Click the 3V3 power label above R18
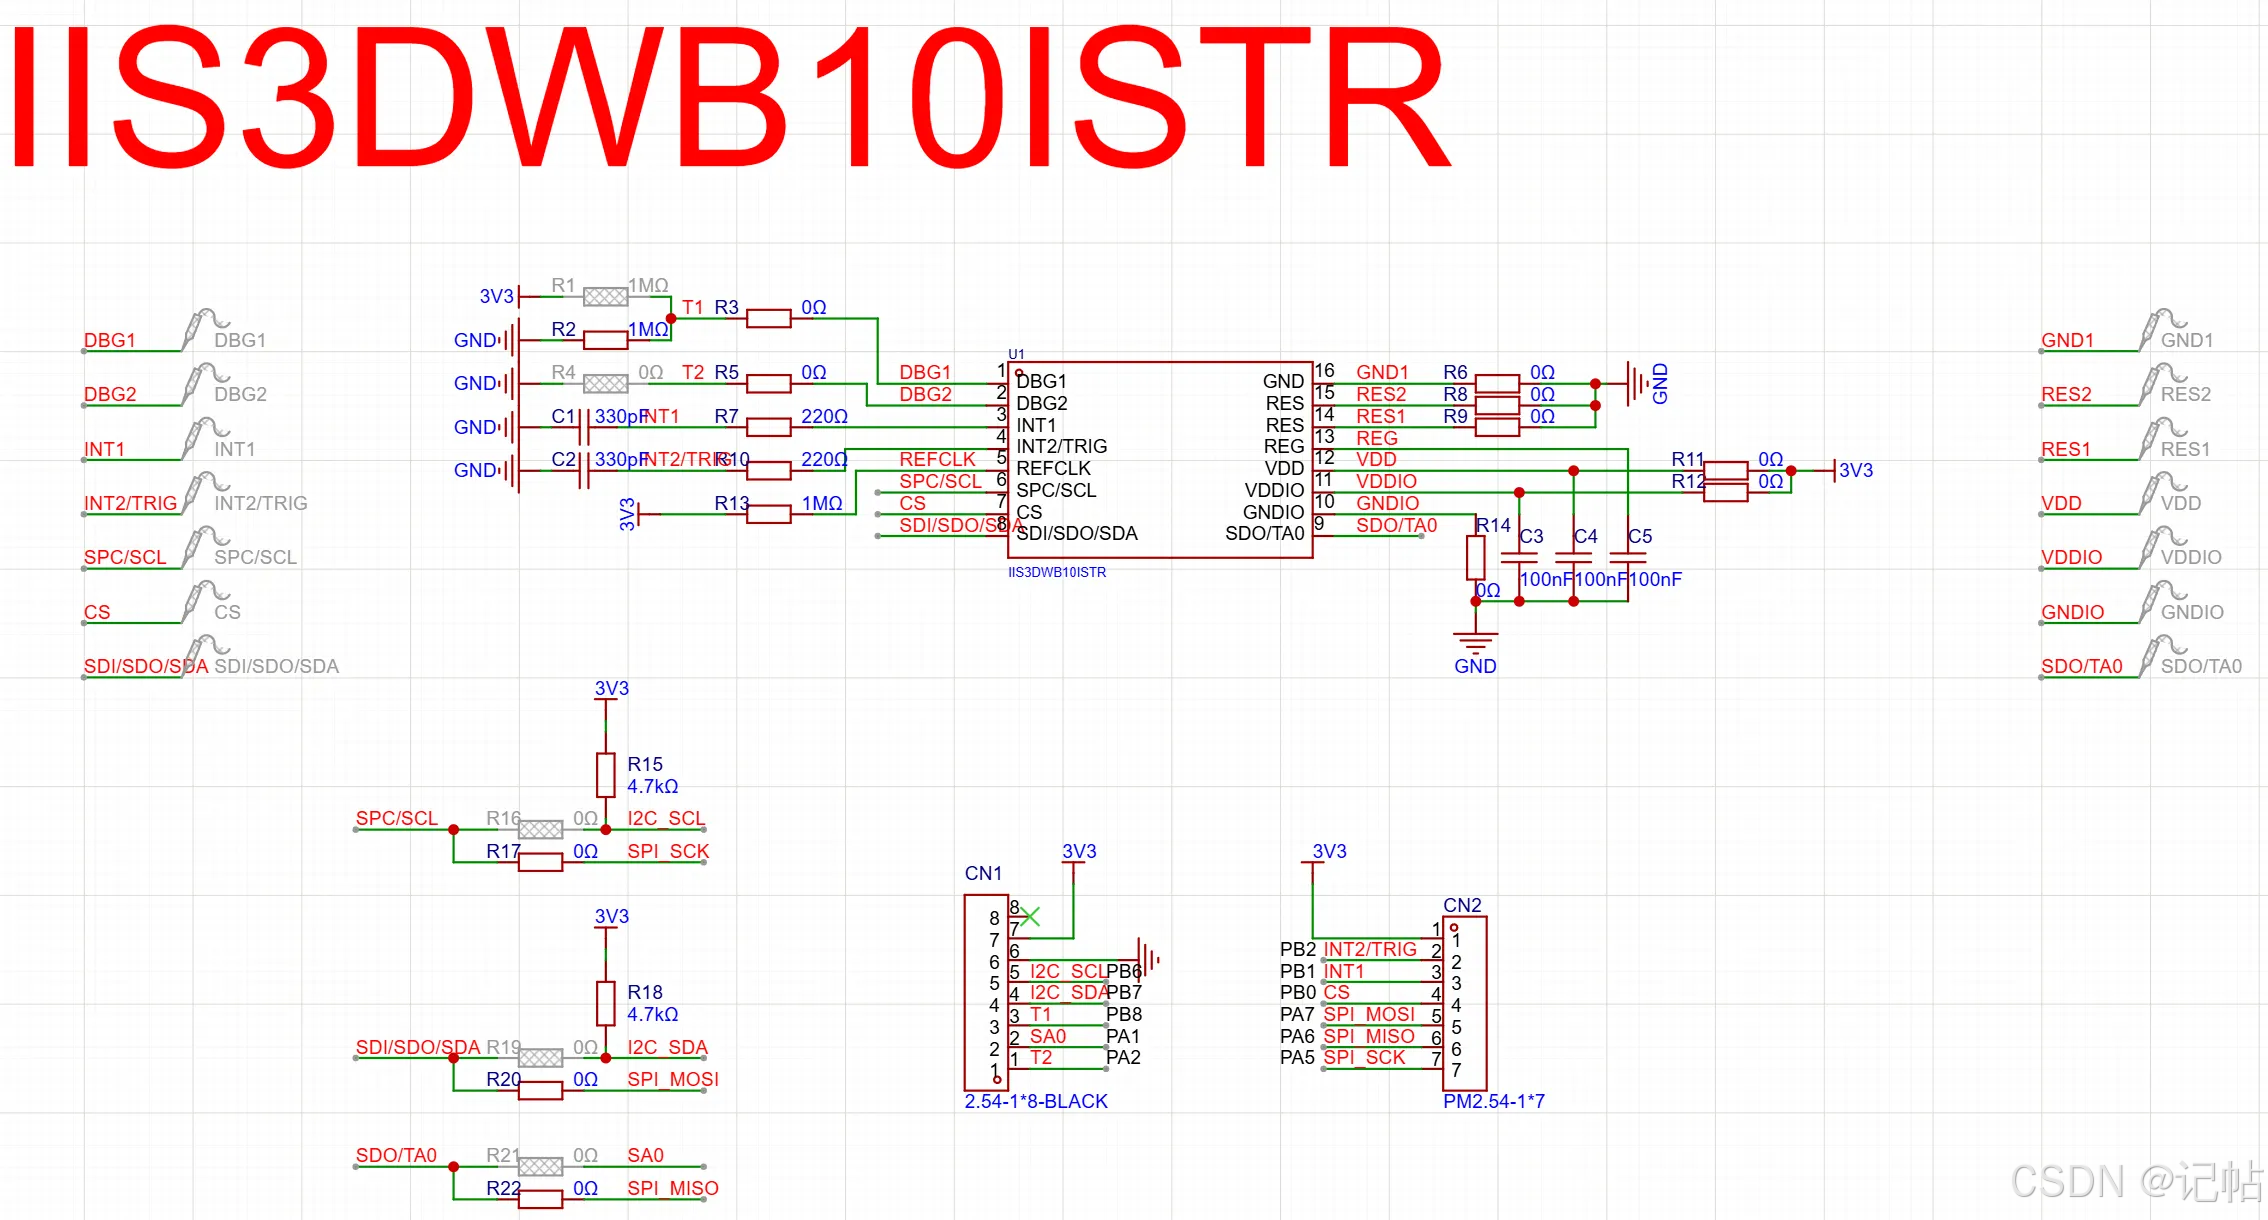 tap(612, 916)
